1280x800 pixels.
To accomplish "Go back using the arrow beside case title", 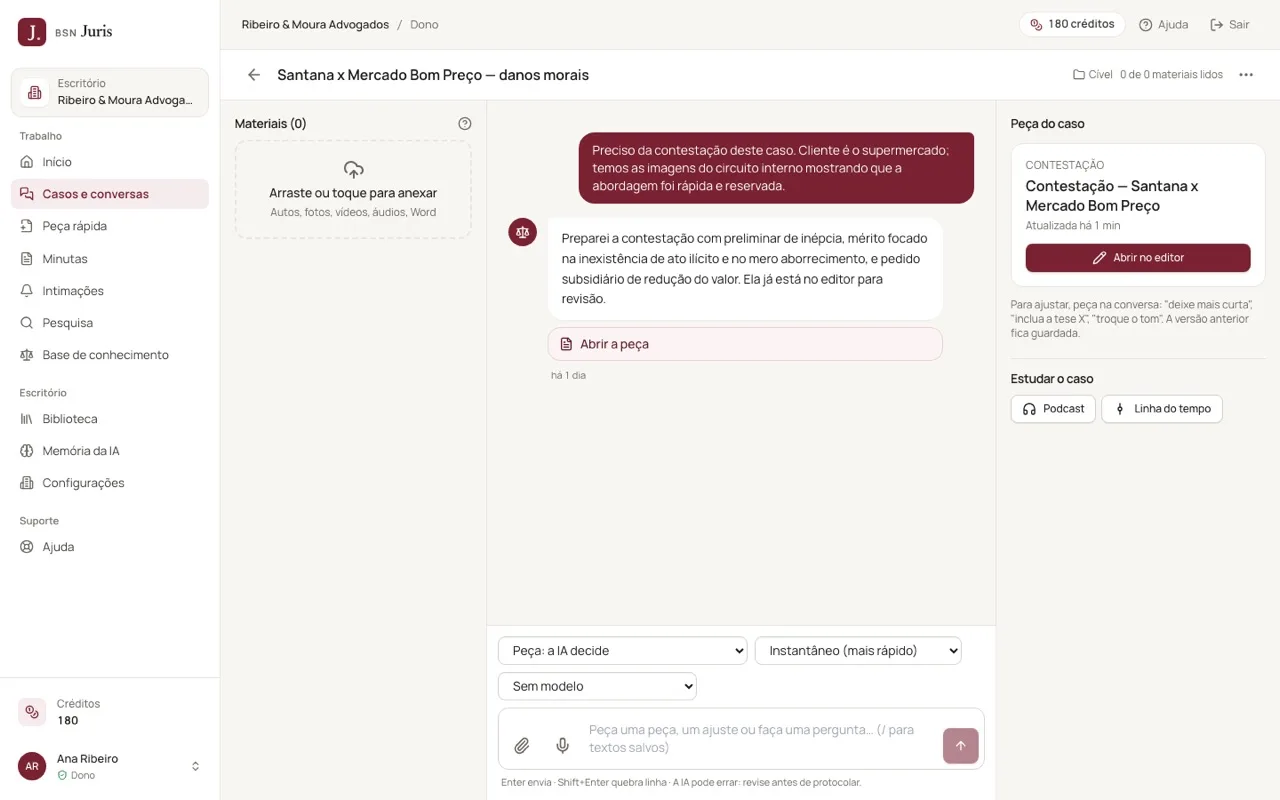I will point(254,75).
